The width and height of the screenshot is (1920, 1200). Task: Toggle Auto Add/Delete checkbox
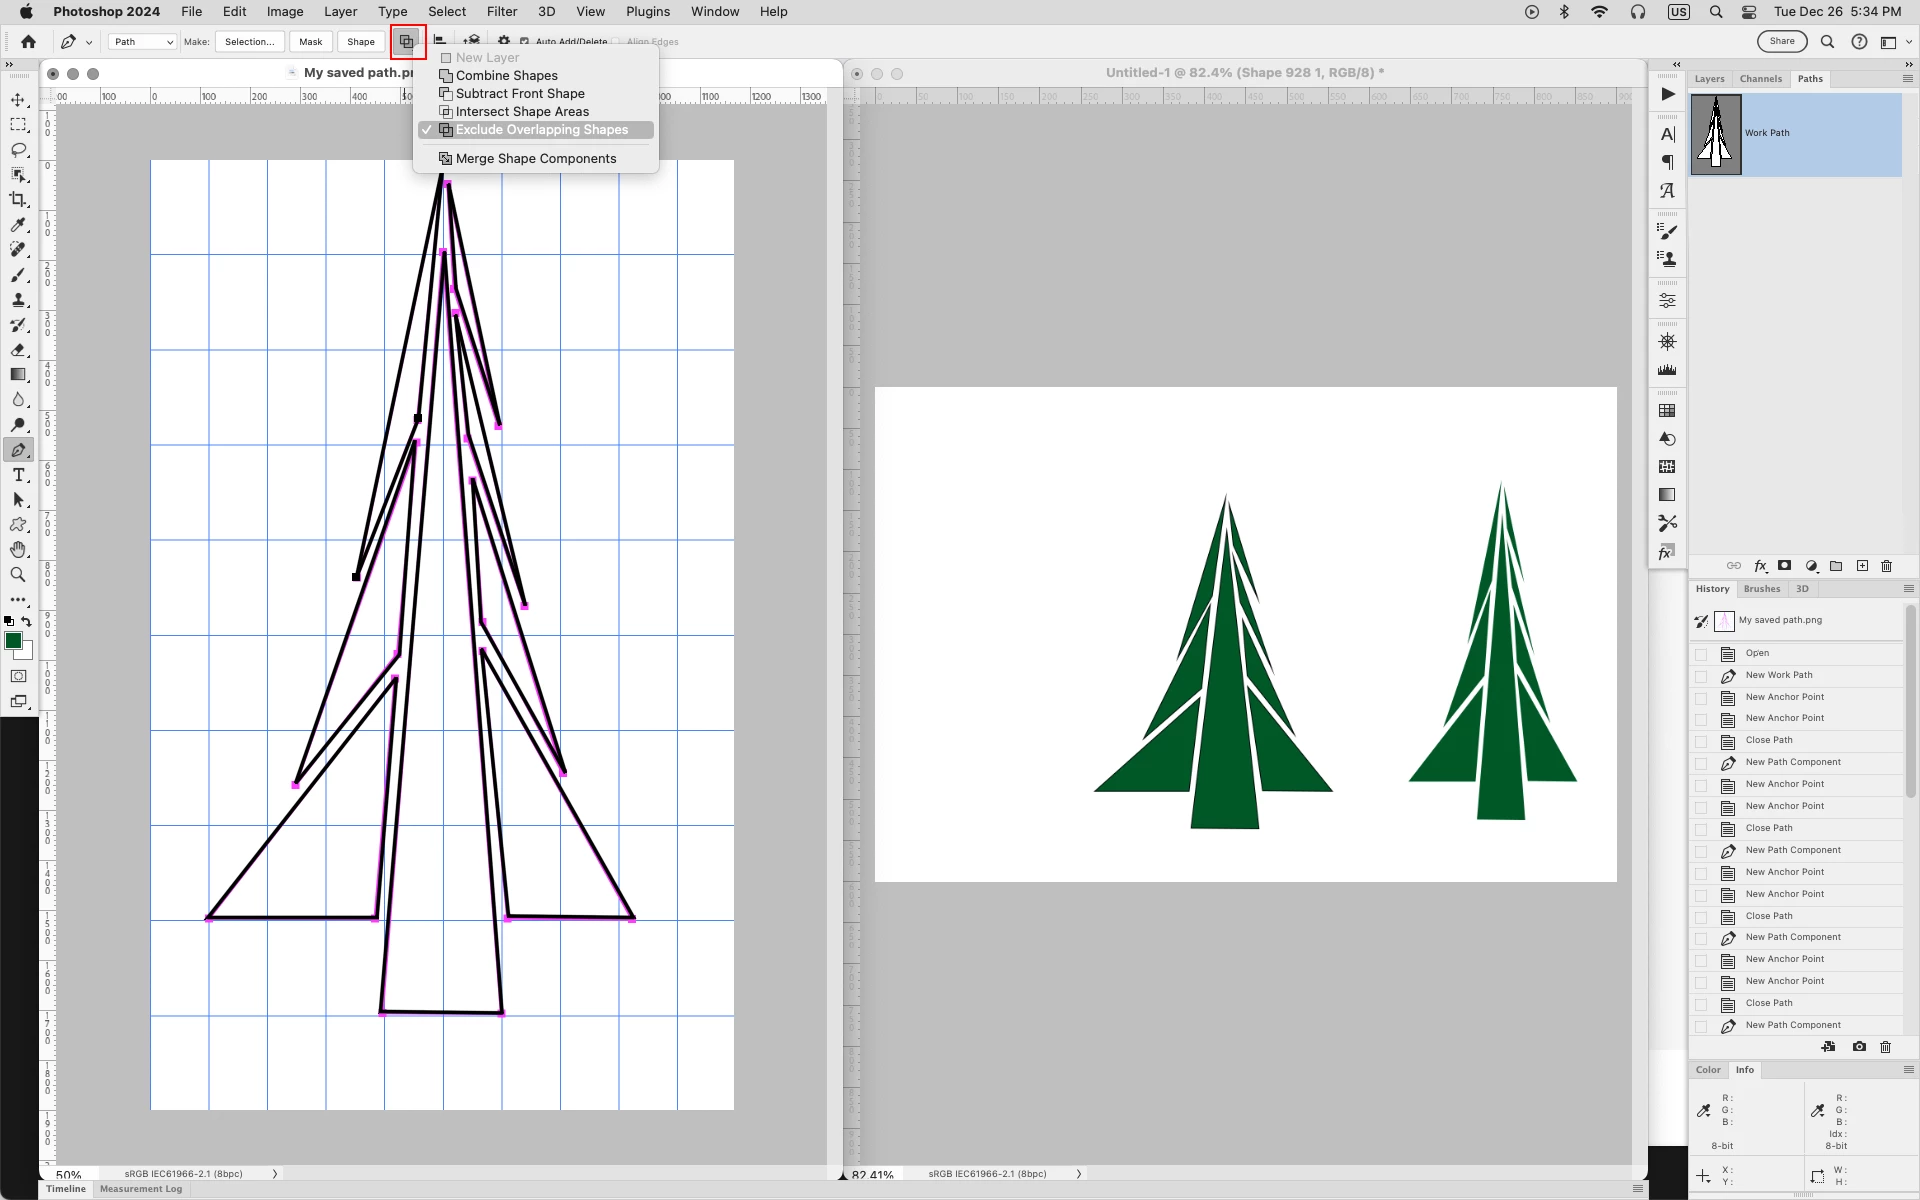(x=524, y=42)
